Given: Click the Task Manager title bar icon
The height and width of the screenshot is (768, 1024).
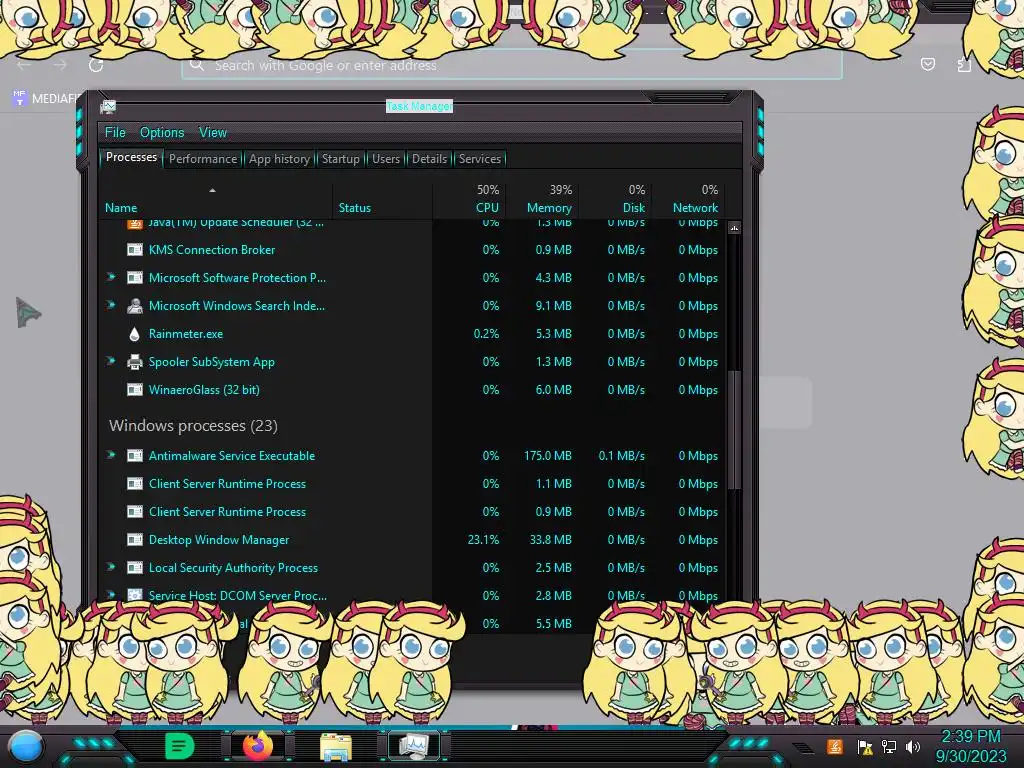Looking at the screenshot, I should [x=108, y=106].
